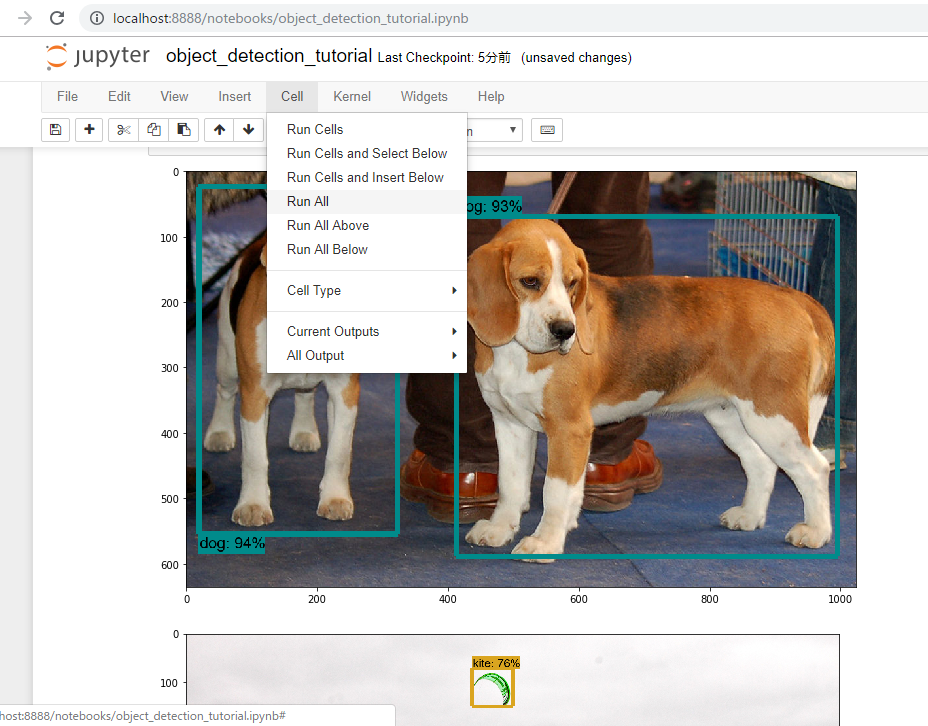Rename notebook via object_detection_tutorial title
Screen dimensions: 928x726
click(269, 56)
